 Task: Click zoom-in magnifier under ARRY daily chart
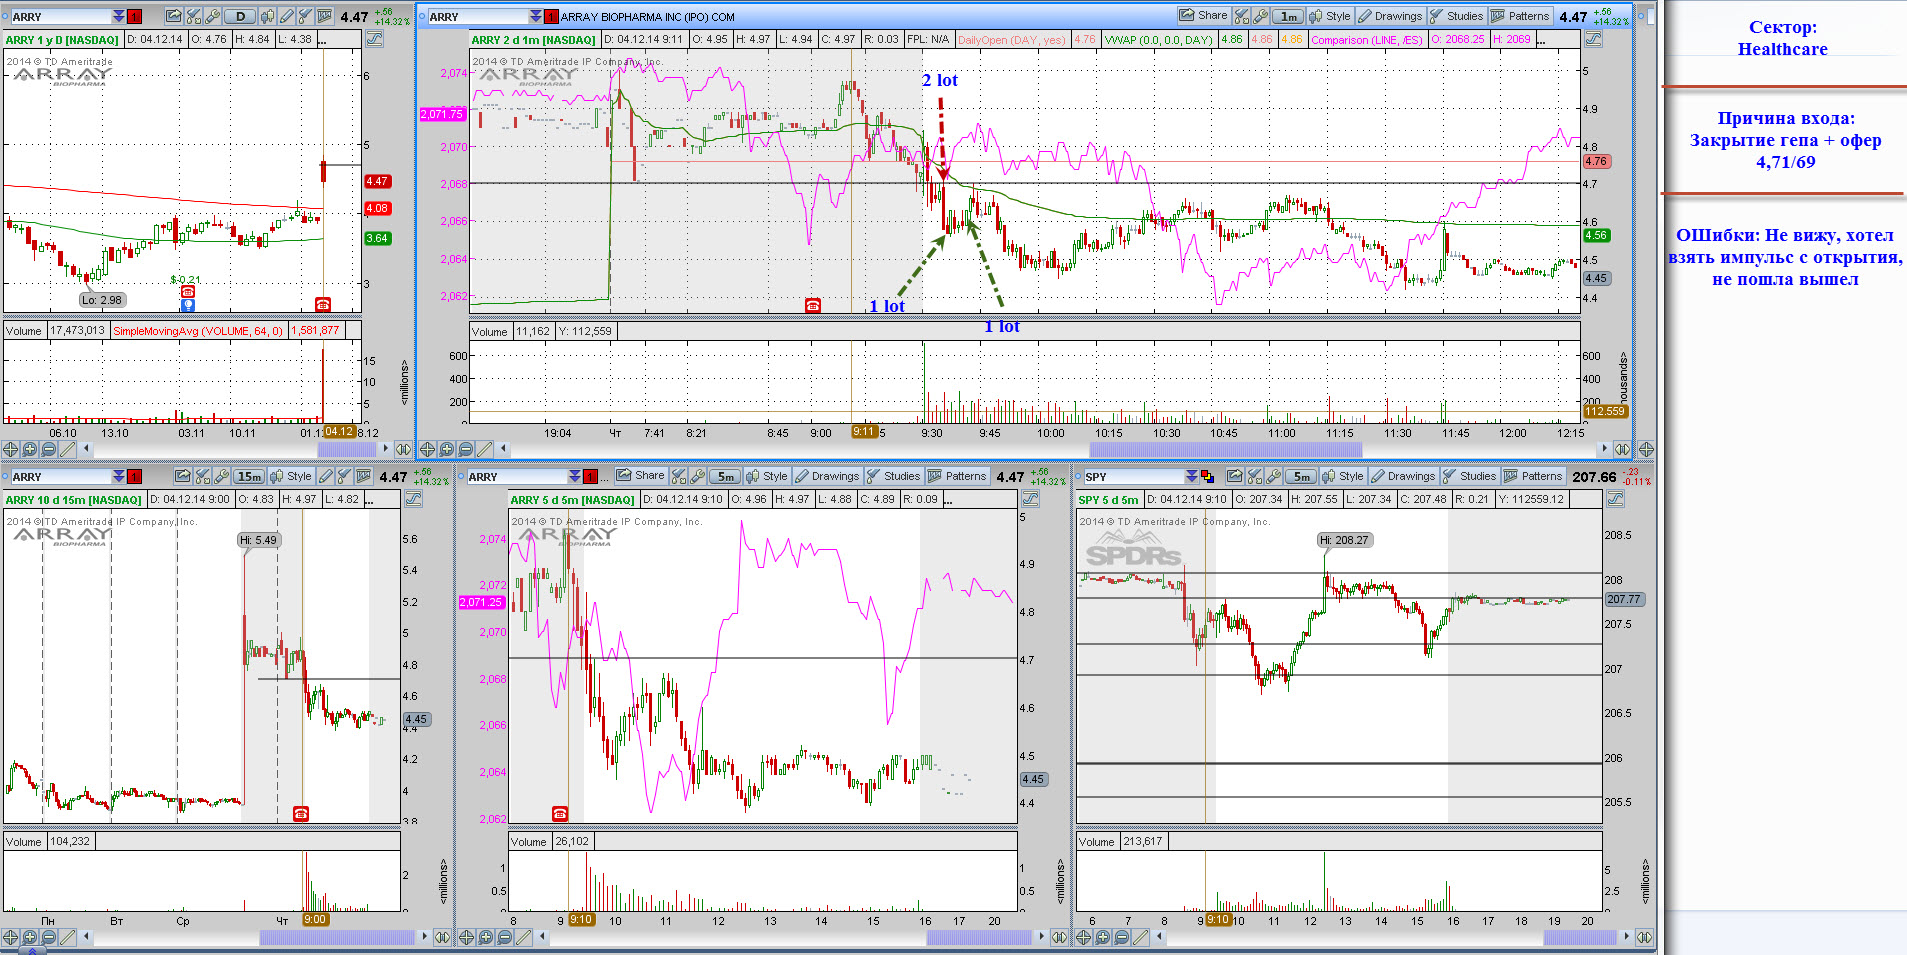(x=30, y=449)
